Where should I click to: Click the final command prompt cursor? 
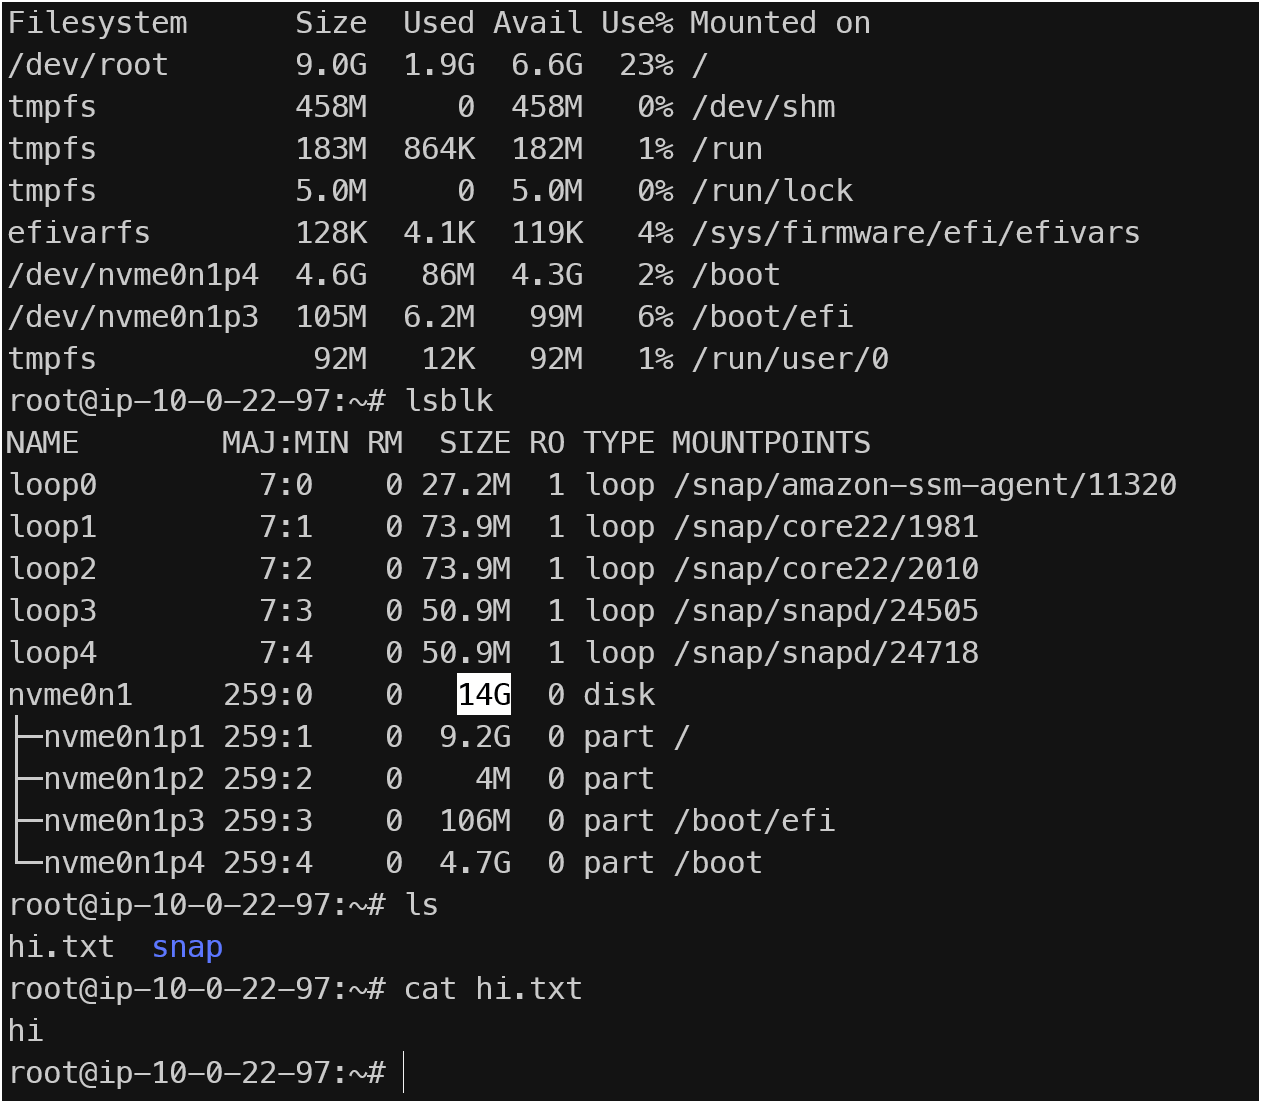(x=403, y=1072)
